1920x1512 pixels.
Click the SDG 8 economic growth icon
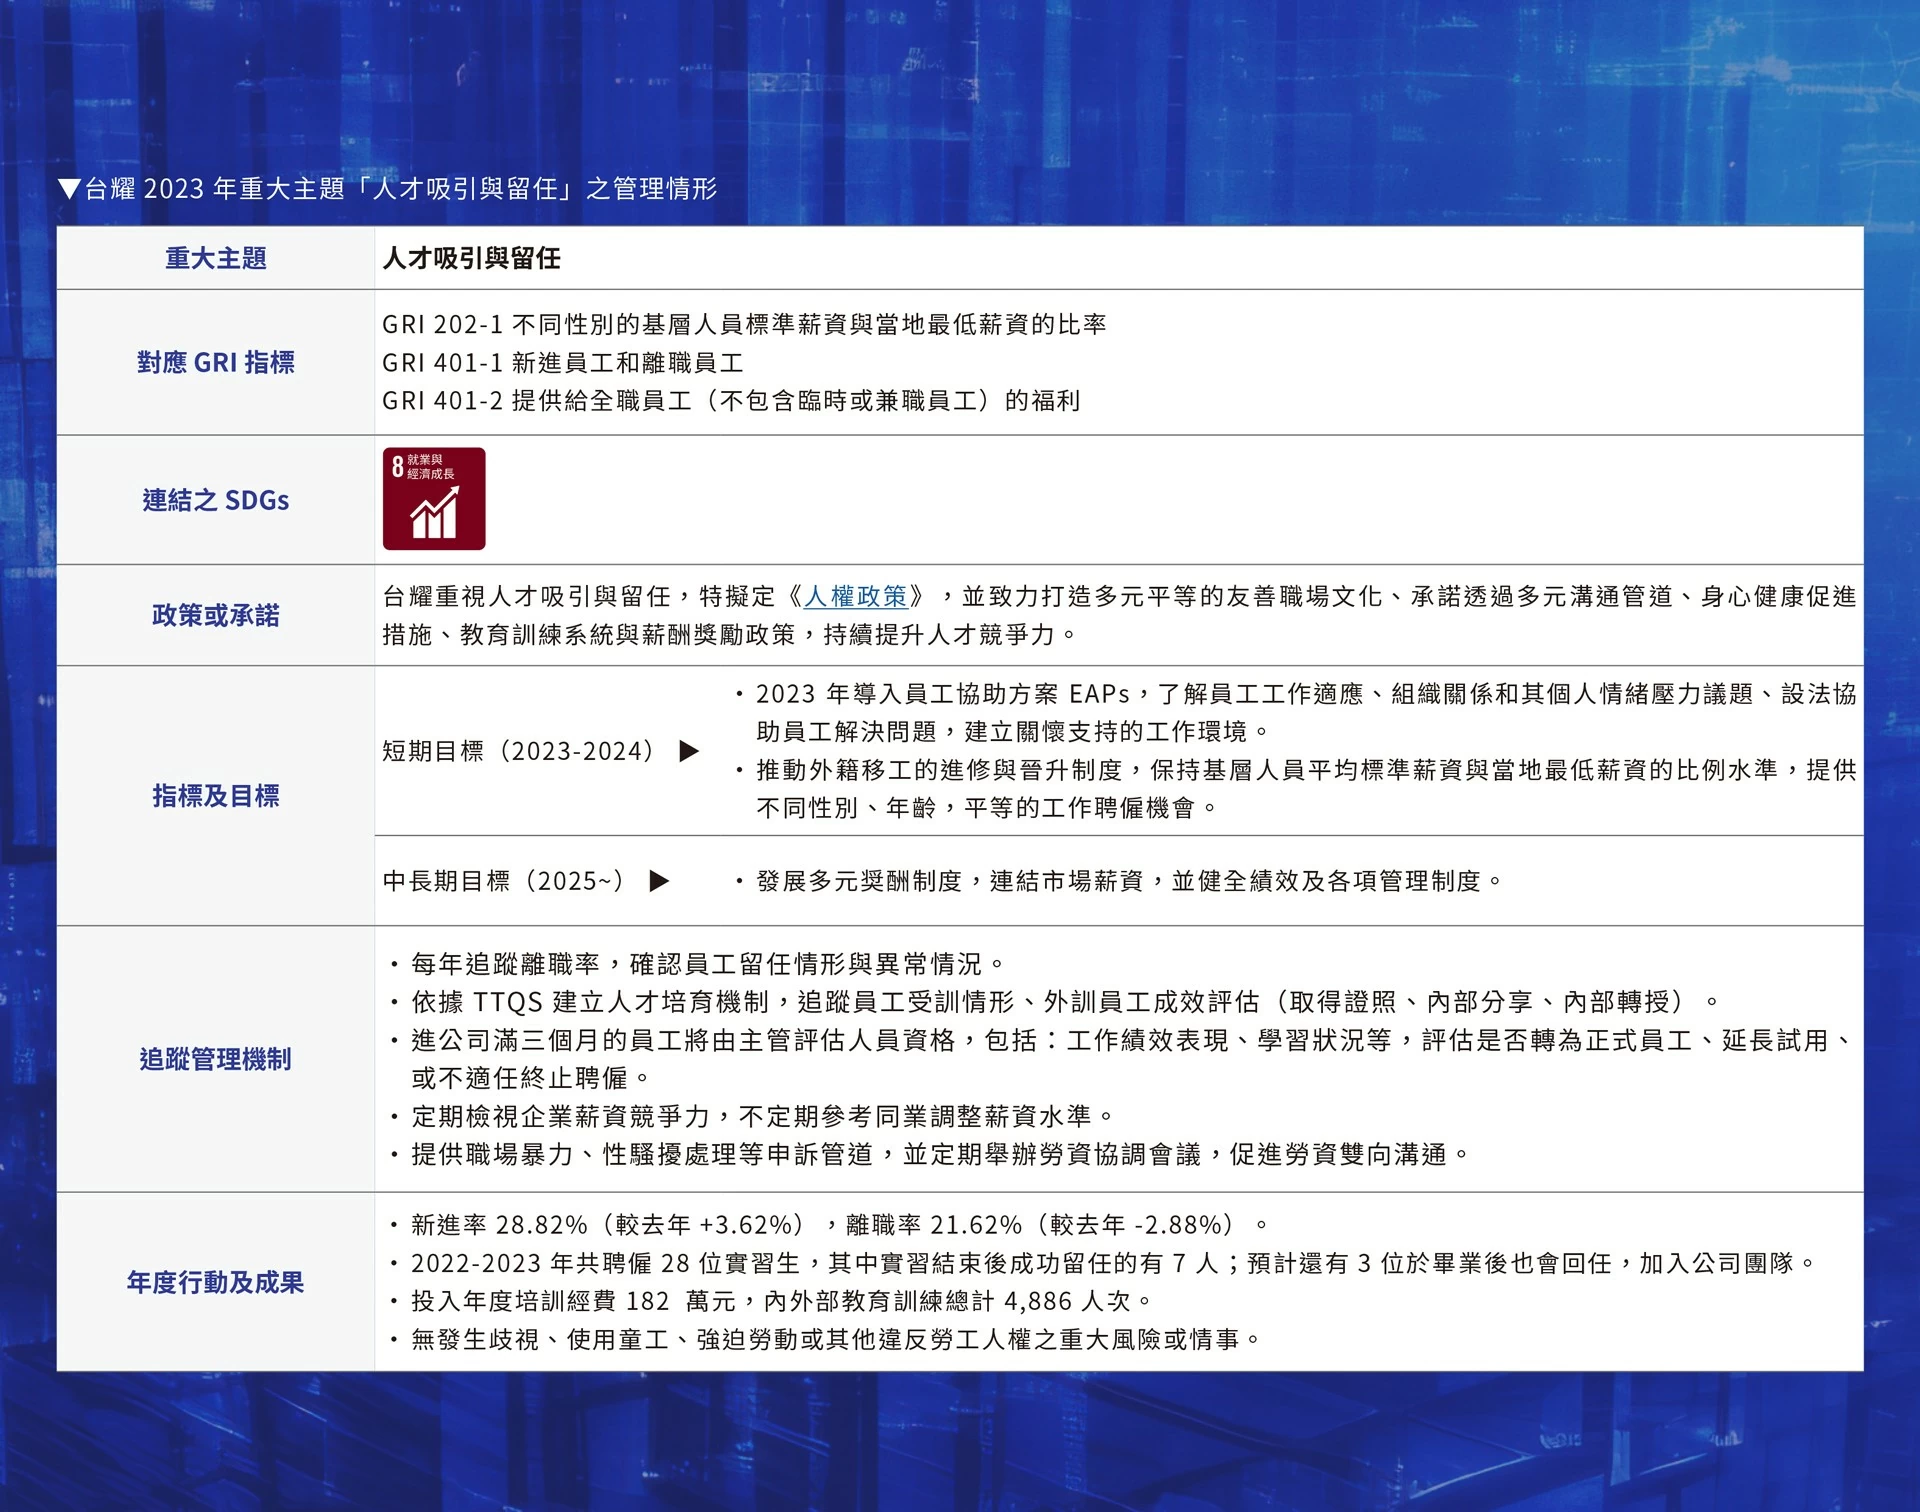[433, 498]
